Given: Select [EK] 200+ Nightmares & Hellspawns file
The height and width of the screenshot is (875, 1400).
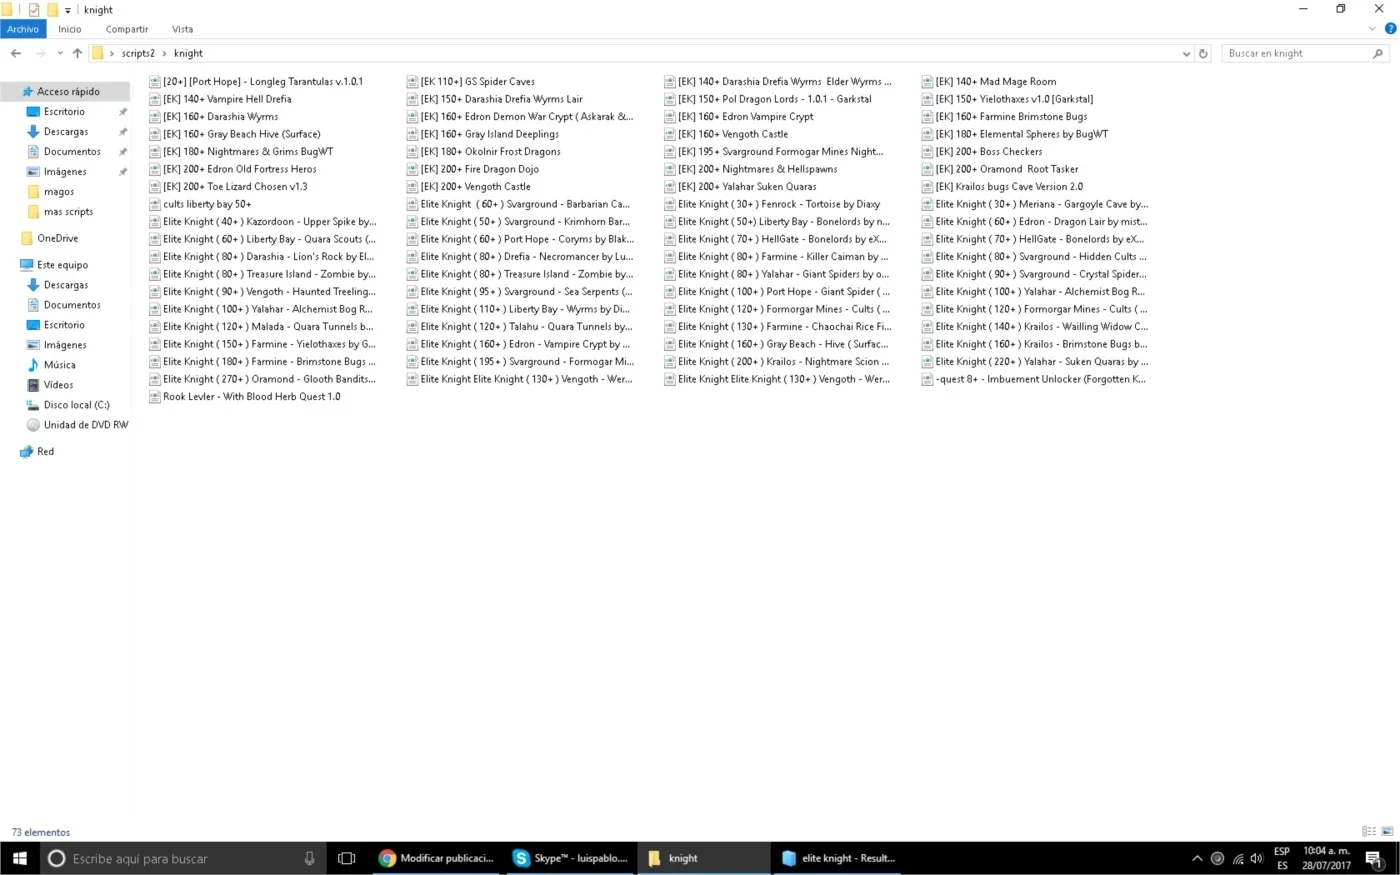Looking at the screenshot, I should [751, 169].
